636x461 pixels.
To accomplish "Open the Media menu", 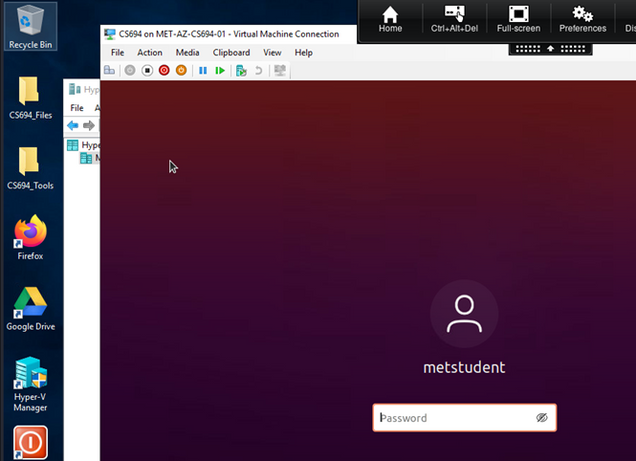I will pos(187,52).
